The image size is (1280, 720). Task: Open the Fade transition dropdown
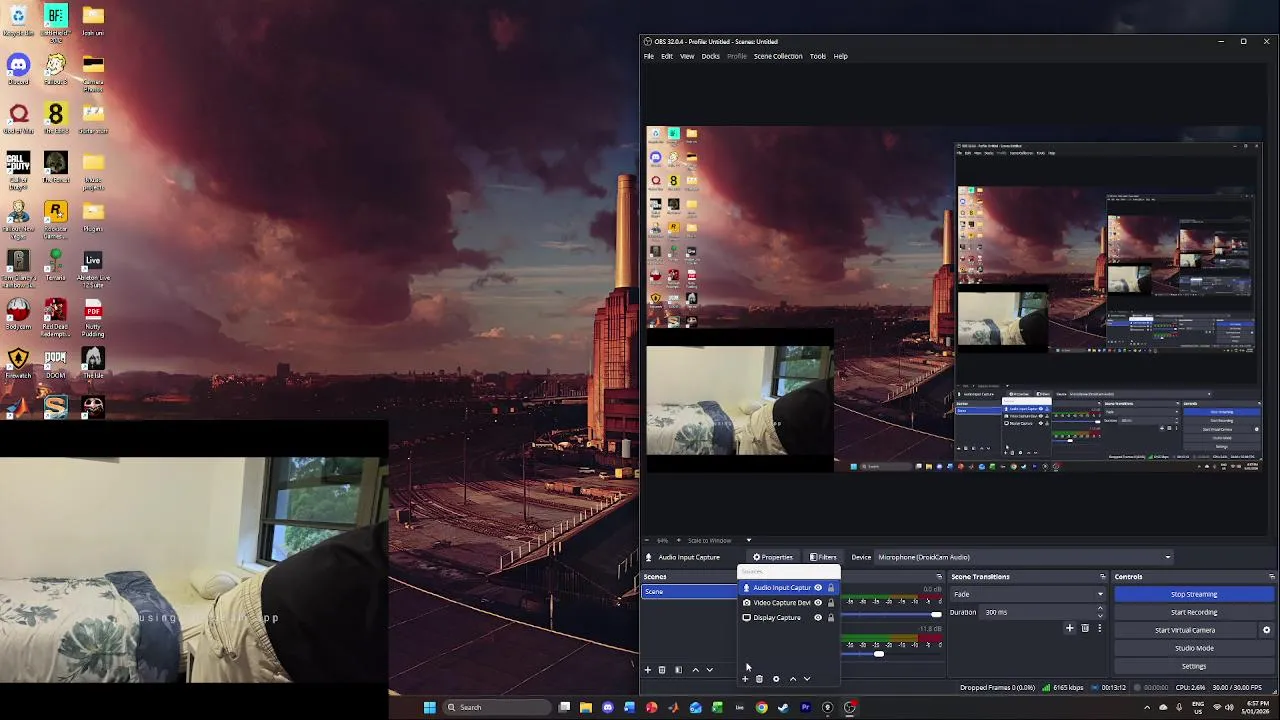pyautogui.click(x=1028, y=594)
